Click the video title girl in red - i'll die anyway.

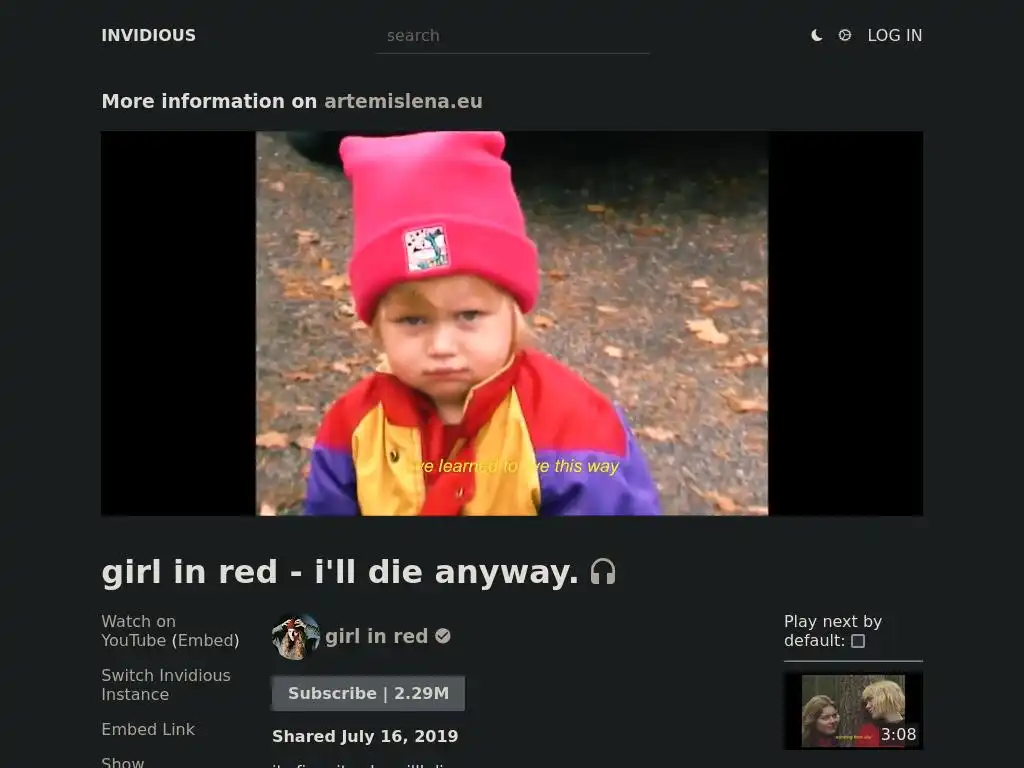click(340, 571)
